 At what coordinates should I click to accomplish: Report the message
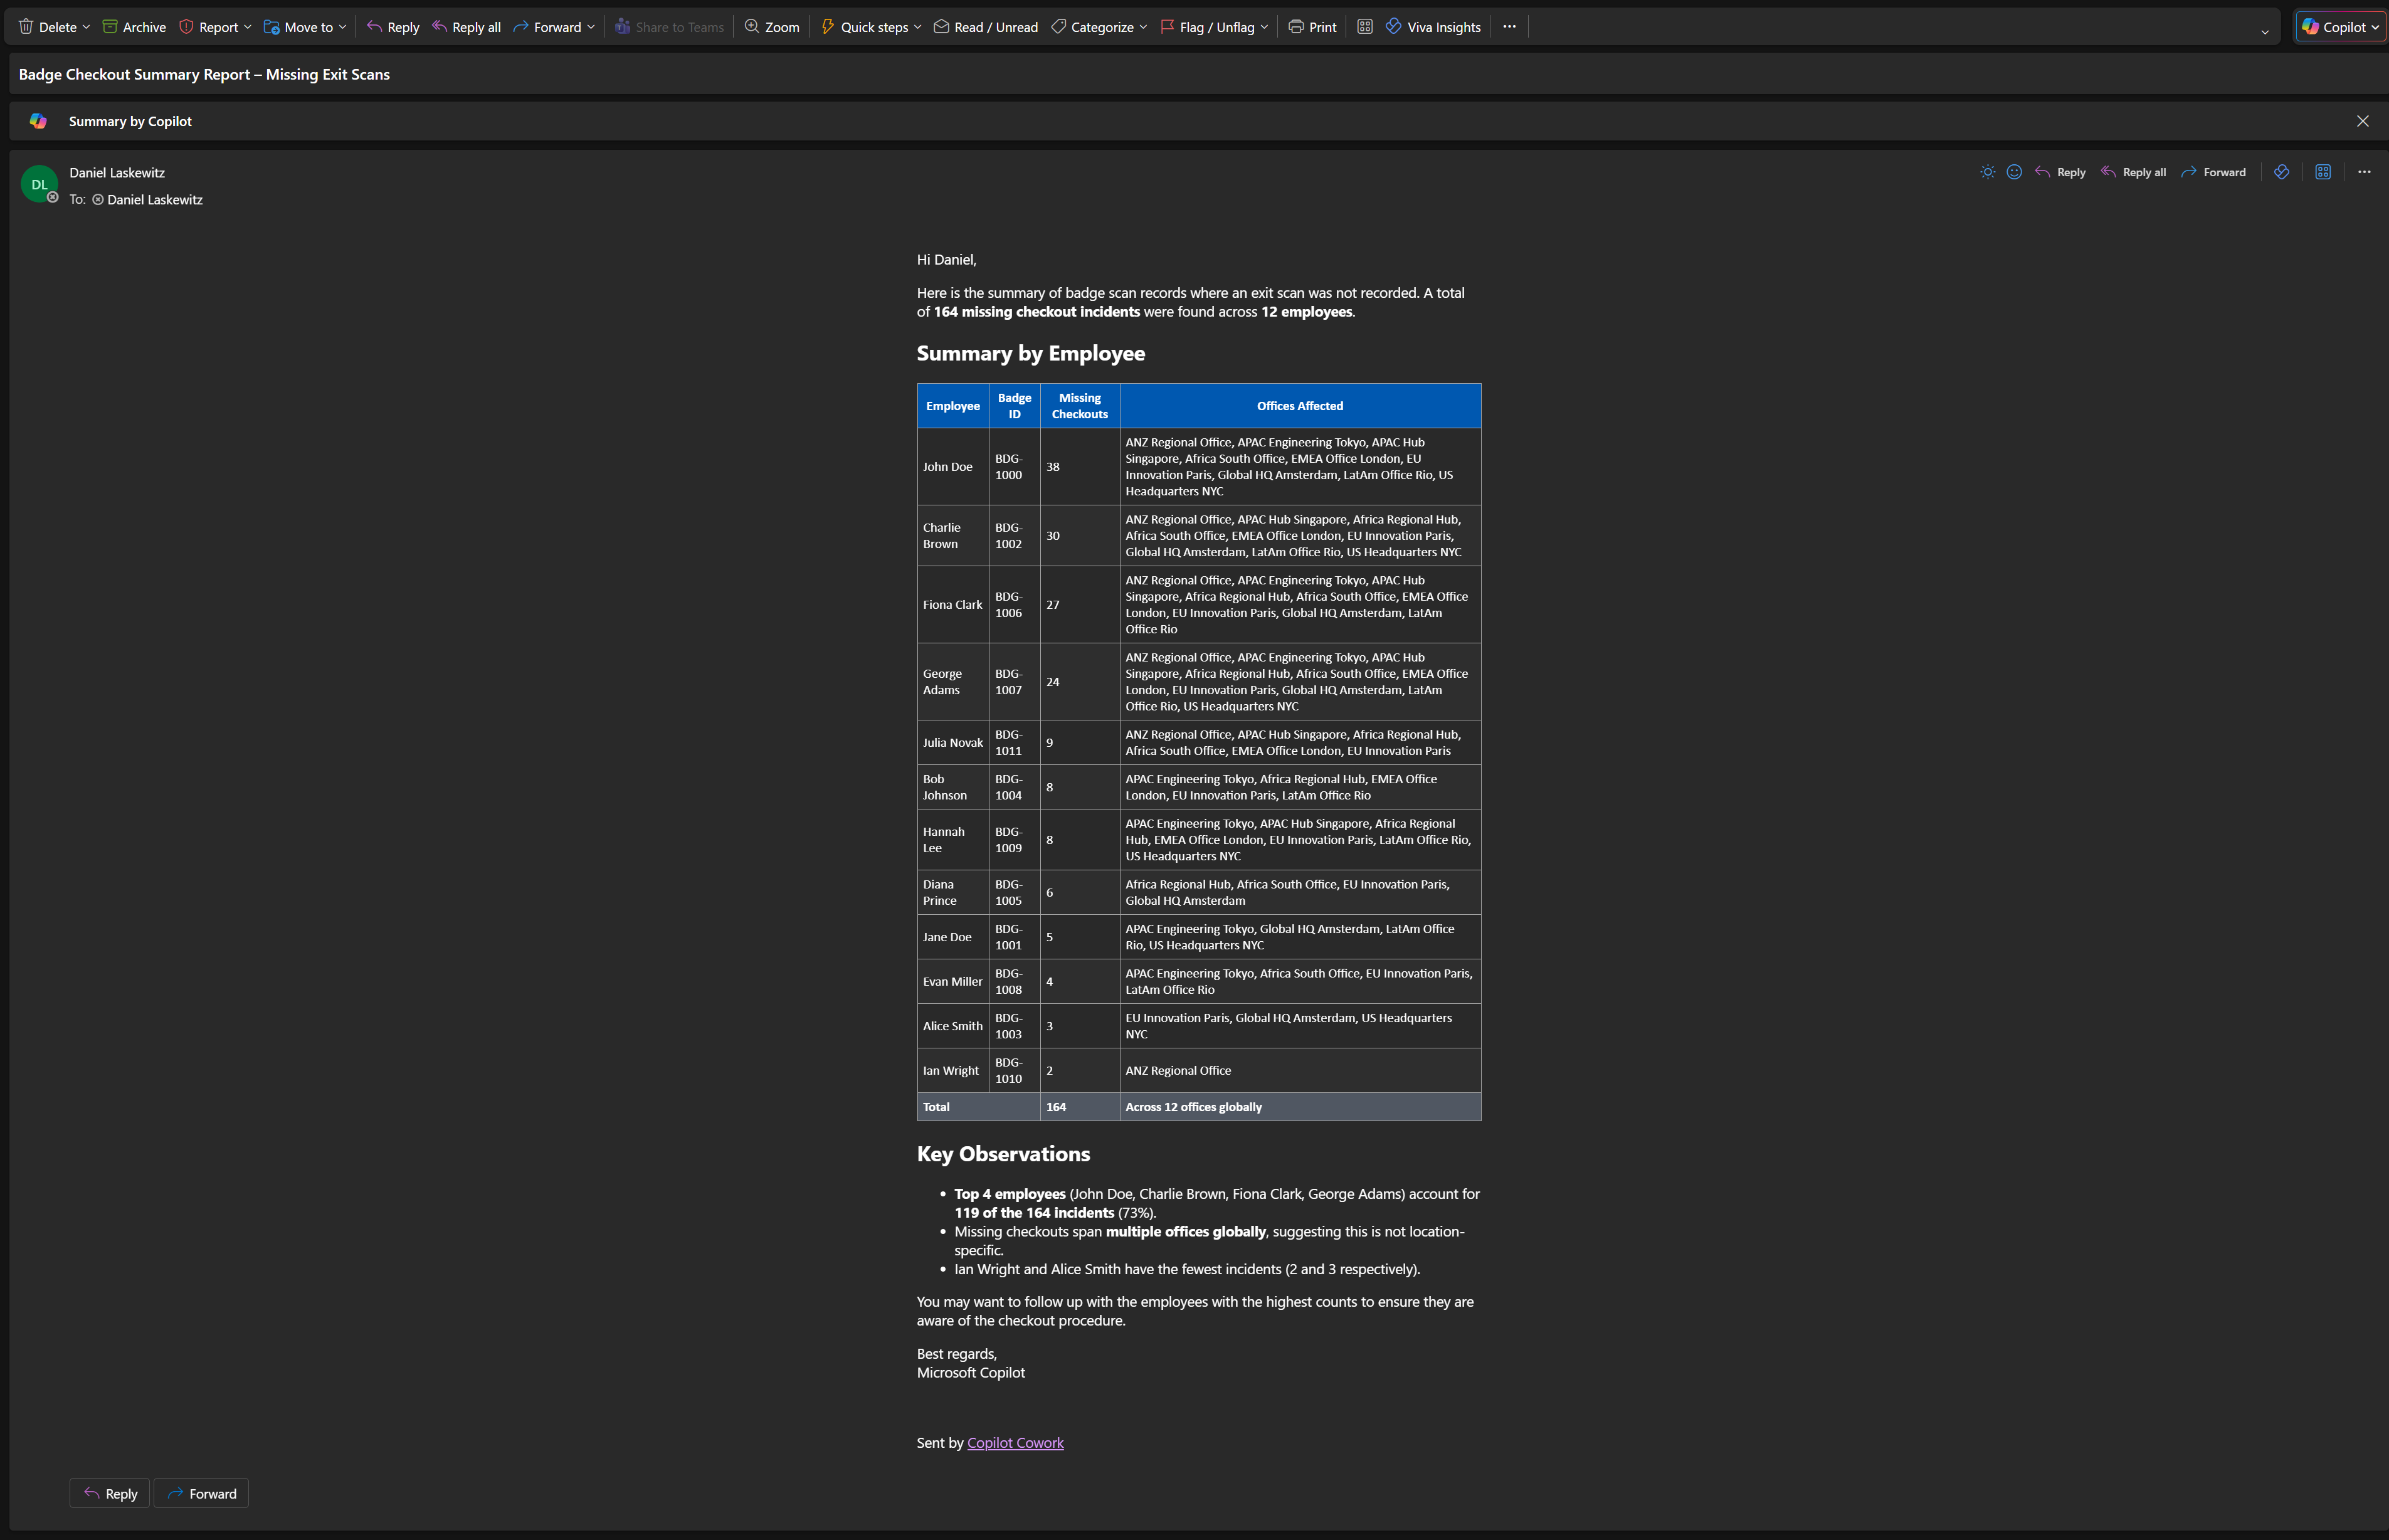click(x=209, y=26)
